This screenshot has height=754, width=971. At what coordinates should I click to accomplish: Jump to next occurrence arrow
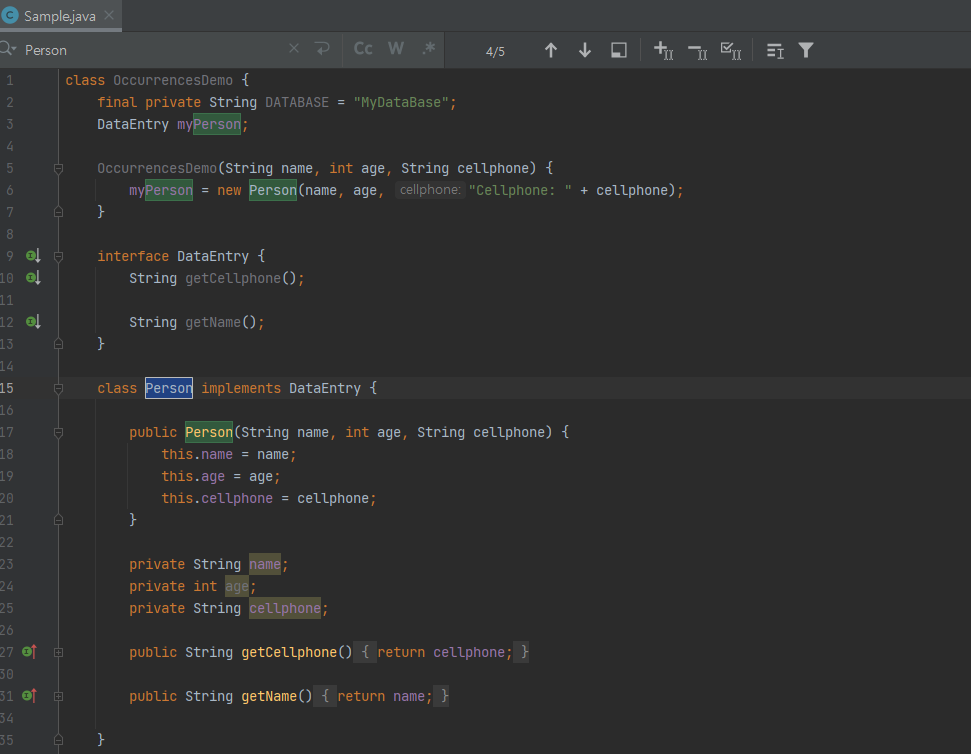585,50
